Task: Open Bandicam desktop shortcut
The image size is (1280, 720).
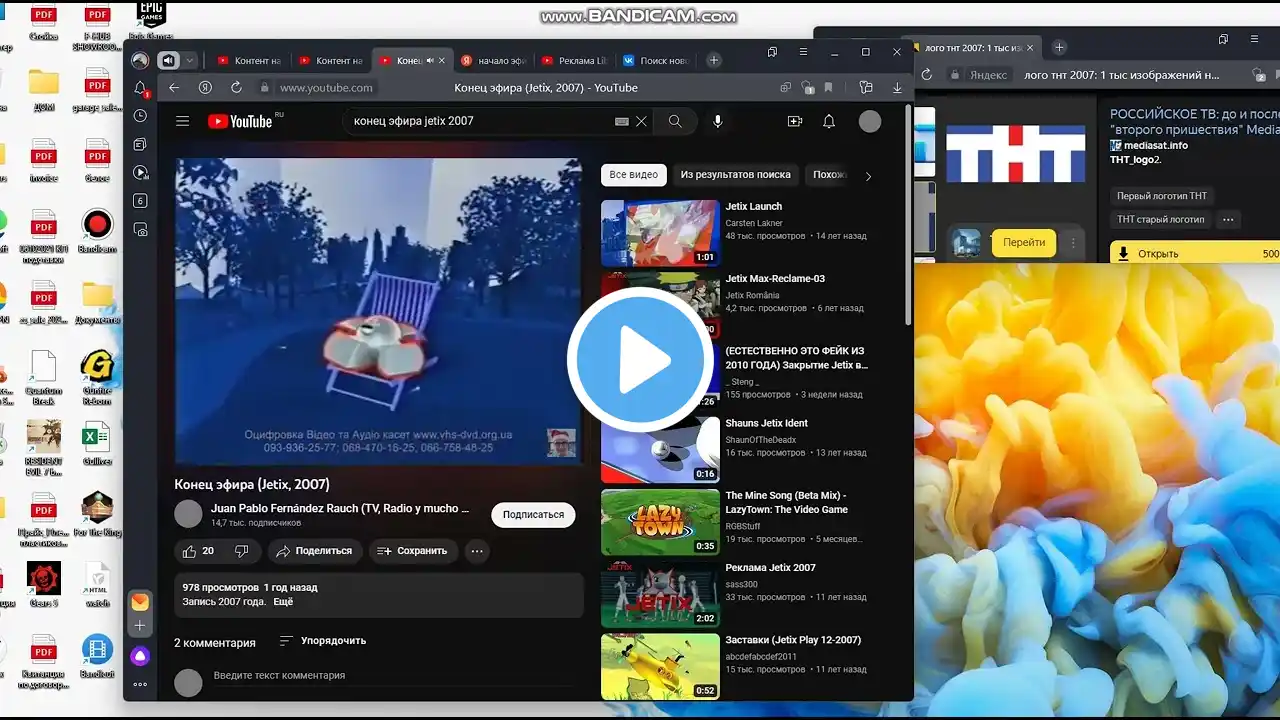Action: click(97, 230)
